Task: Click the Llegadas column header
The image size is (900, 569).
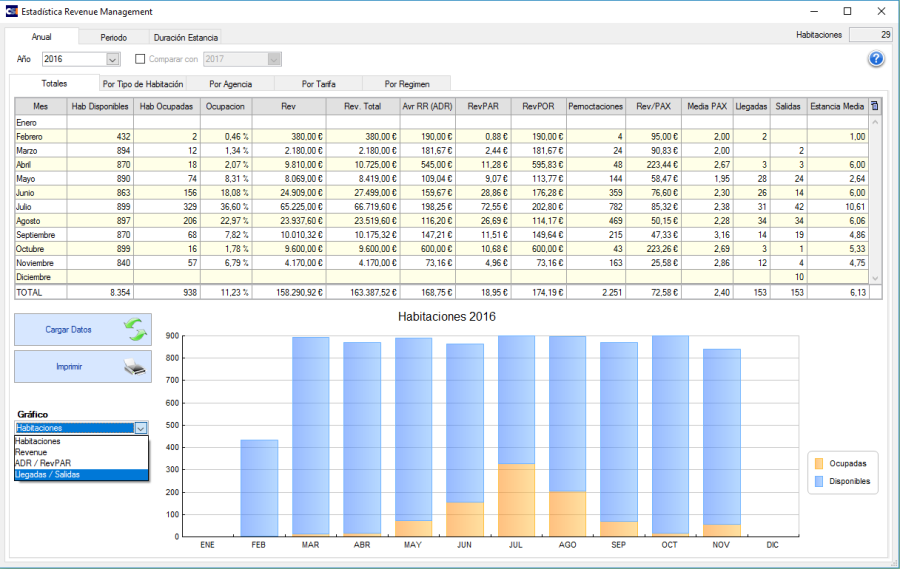Action: (x=751, y=106)
